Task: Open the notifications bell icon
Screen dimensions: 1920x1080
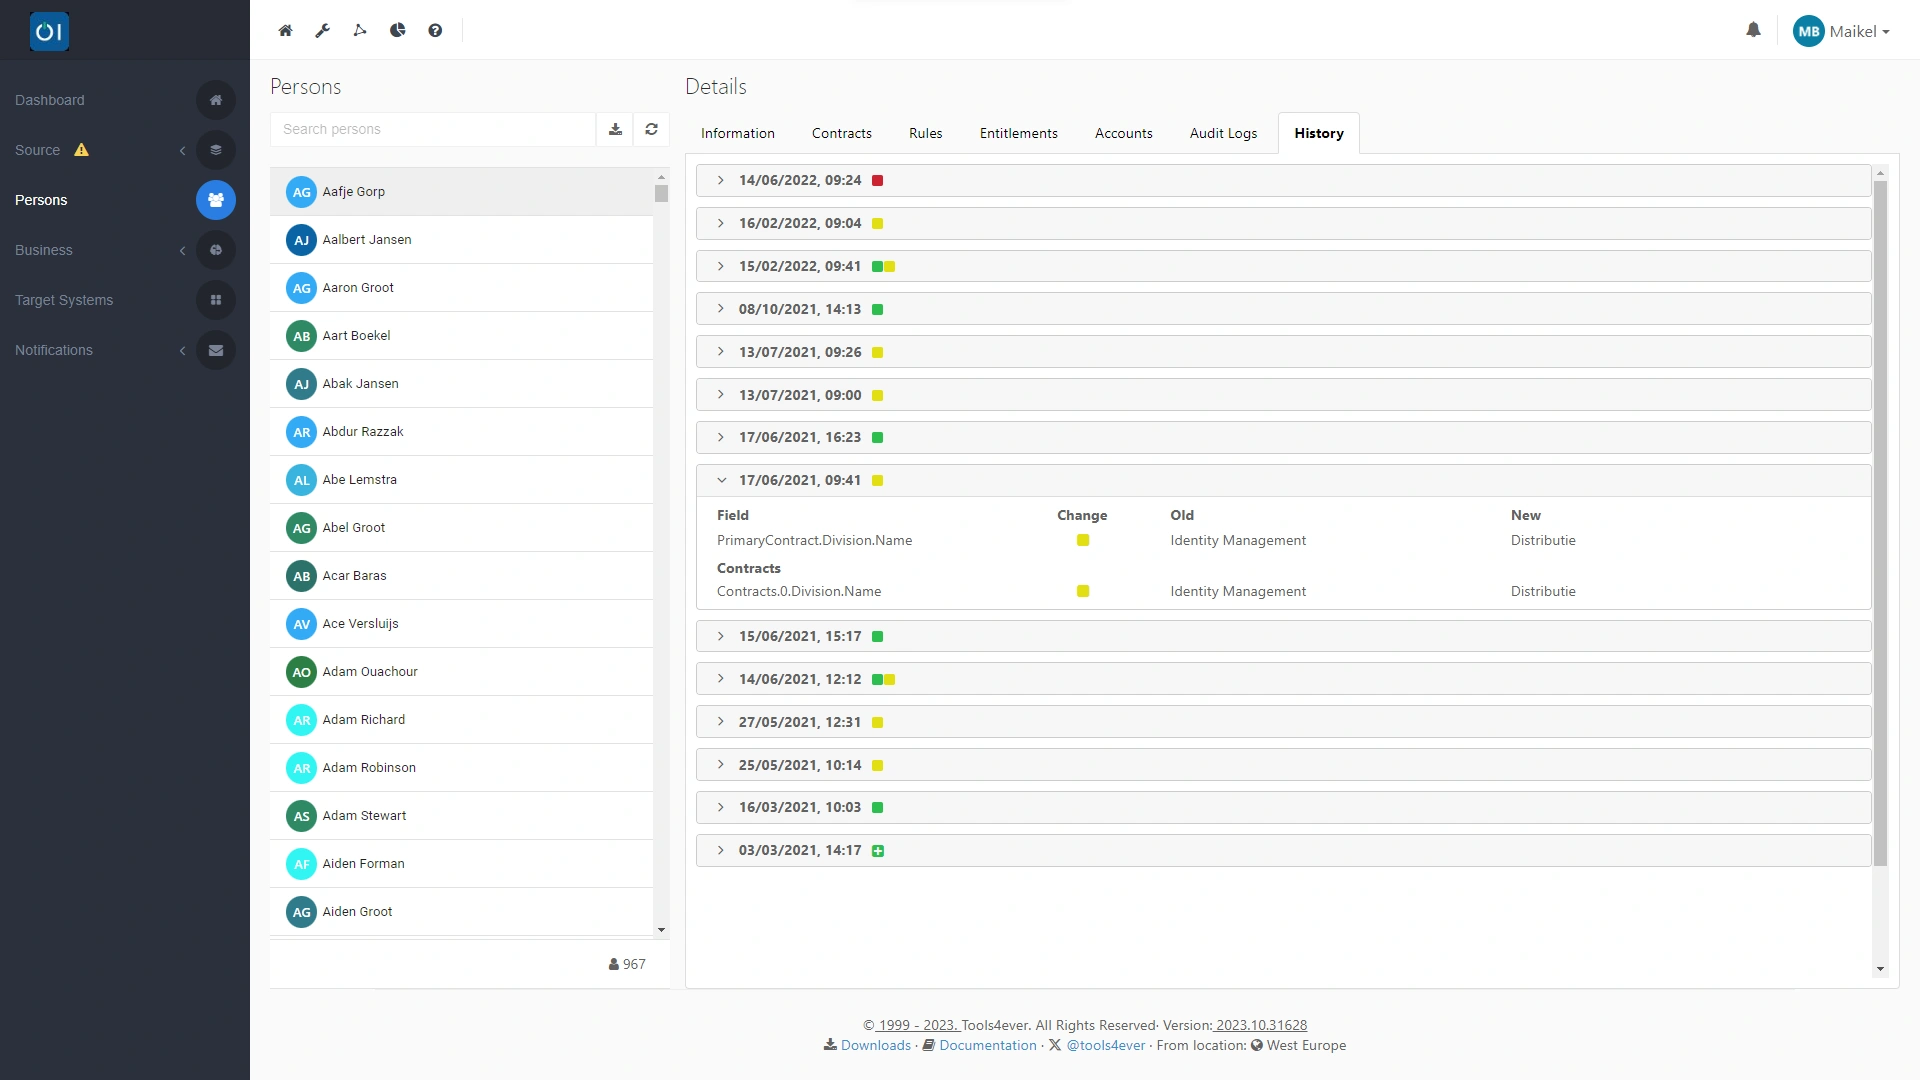Action: [1753, 30]
